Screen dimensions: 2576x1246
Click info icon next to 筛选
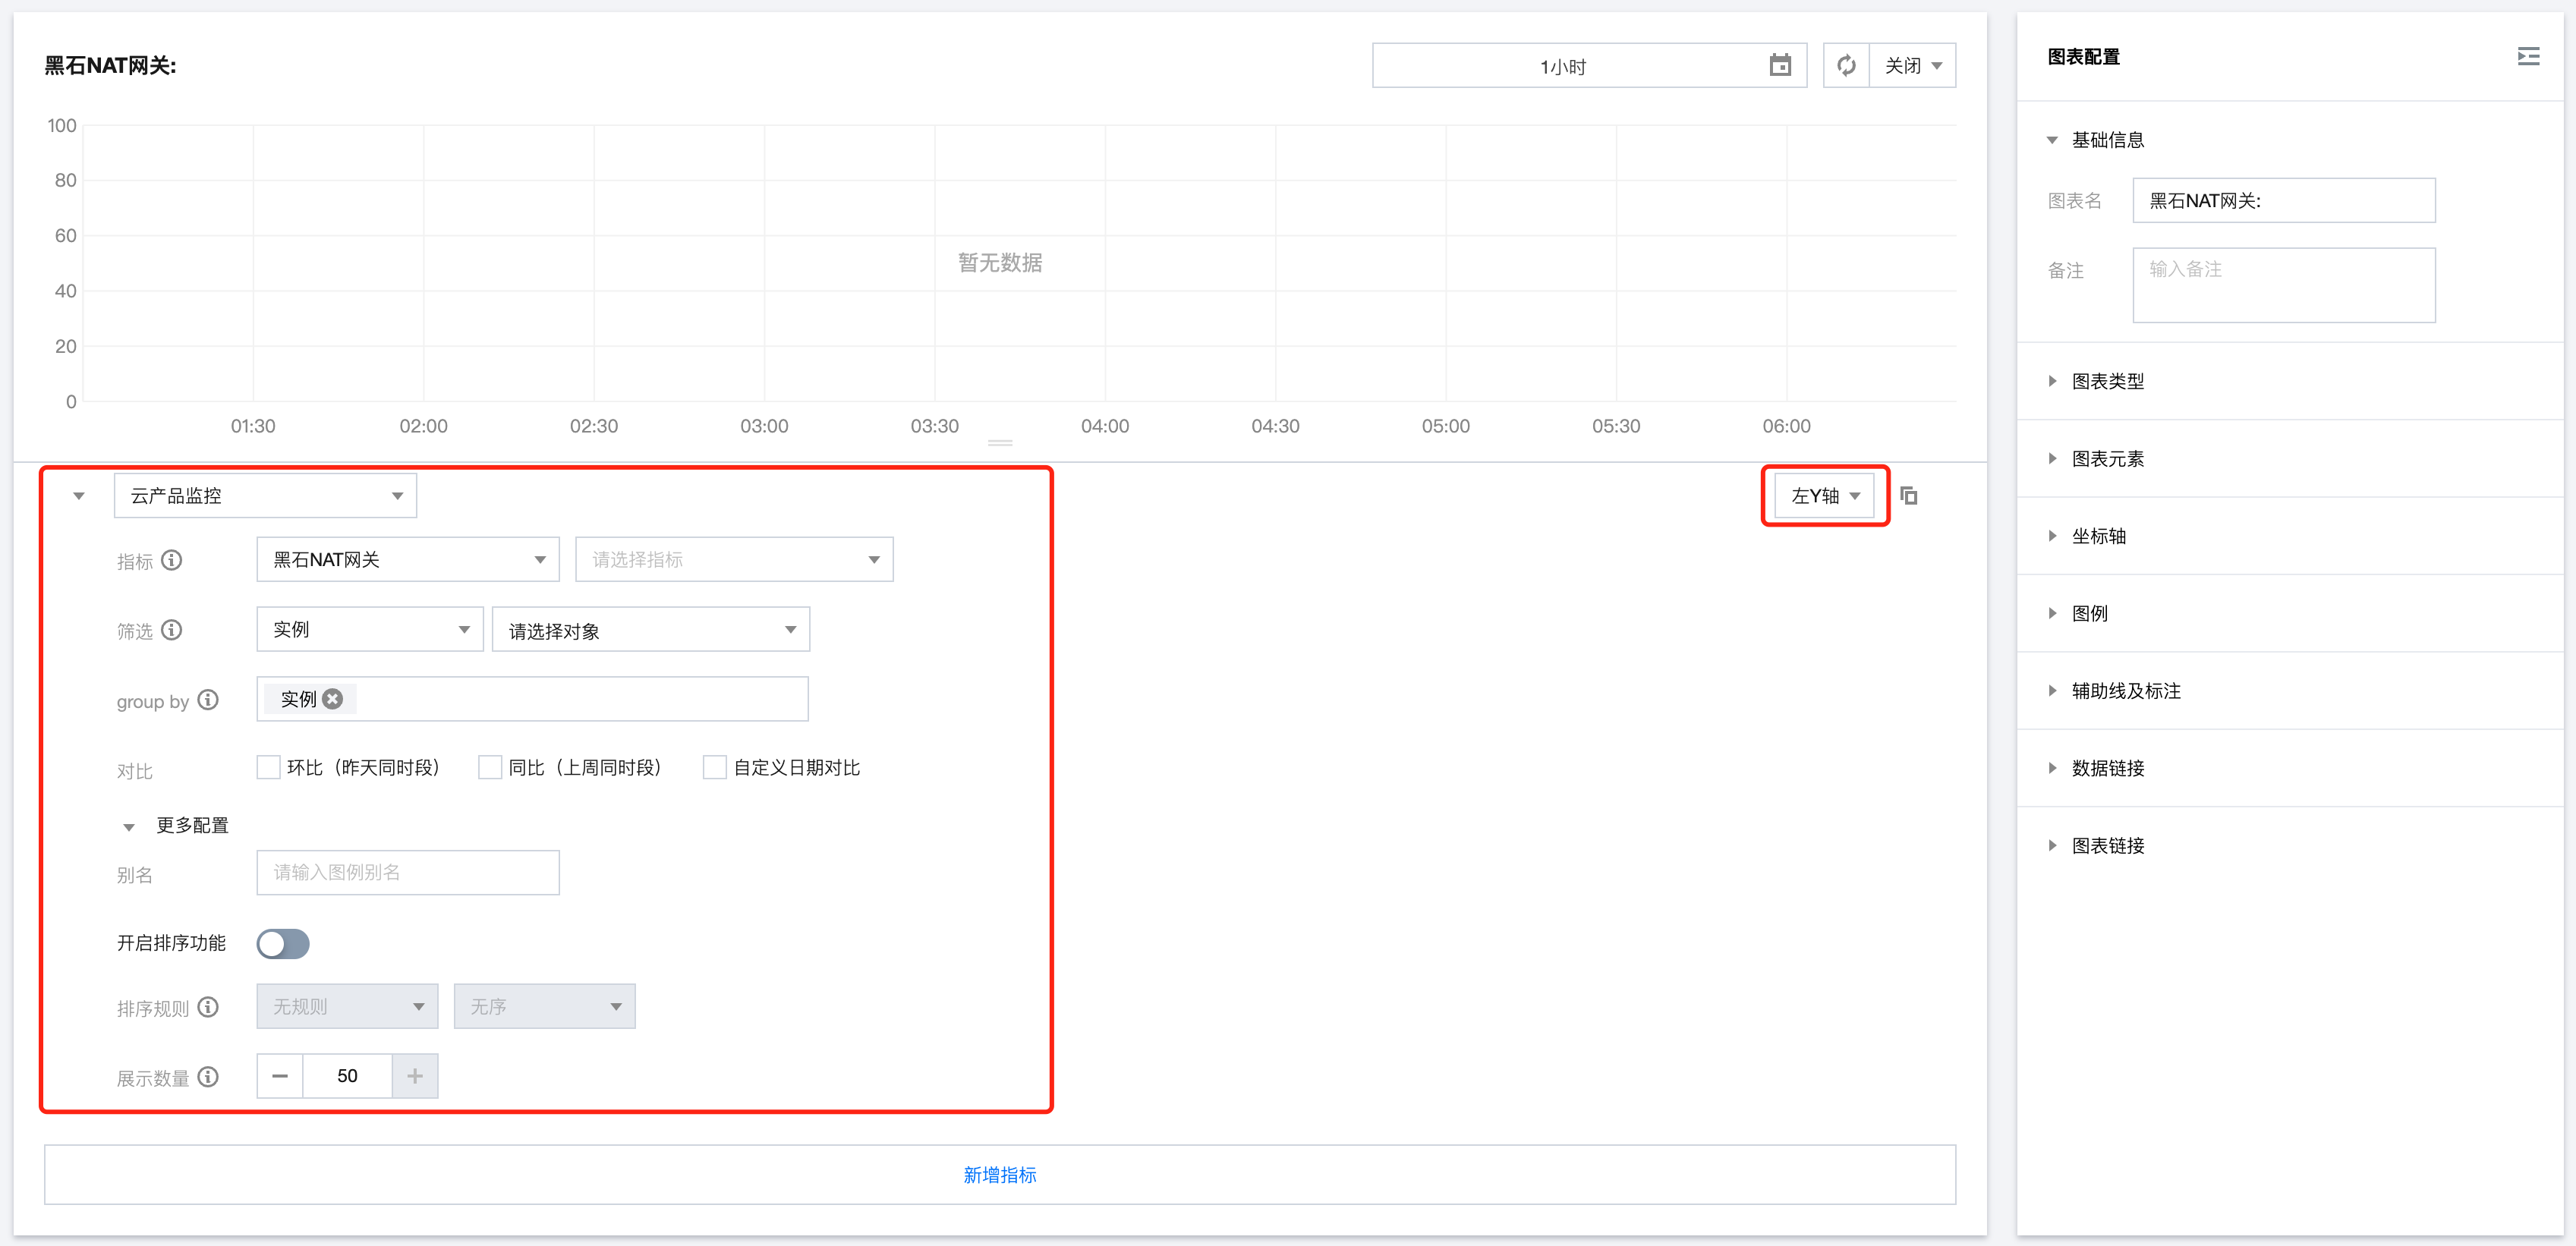pos(172,630)
